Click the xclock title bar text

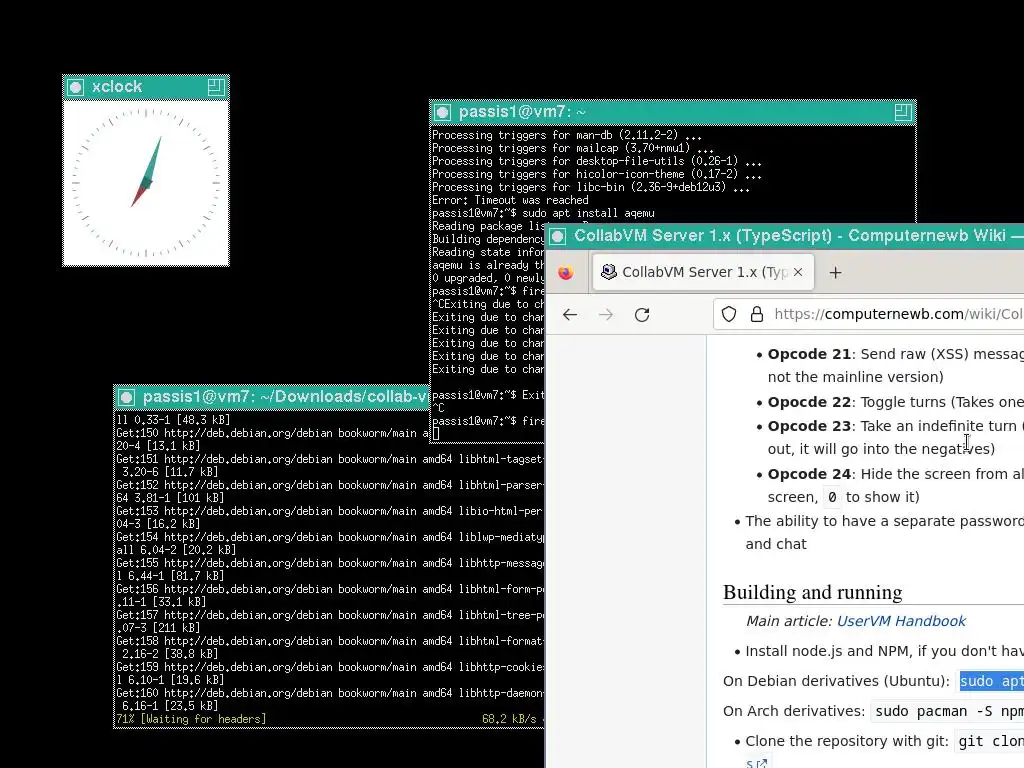(x=117, y=87)
